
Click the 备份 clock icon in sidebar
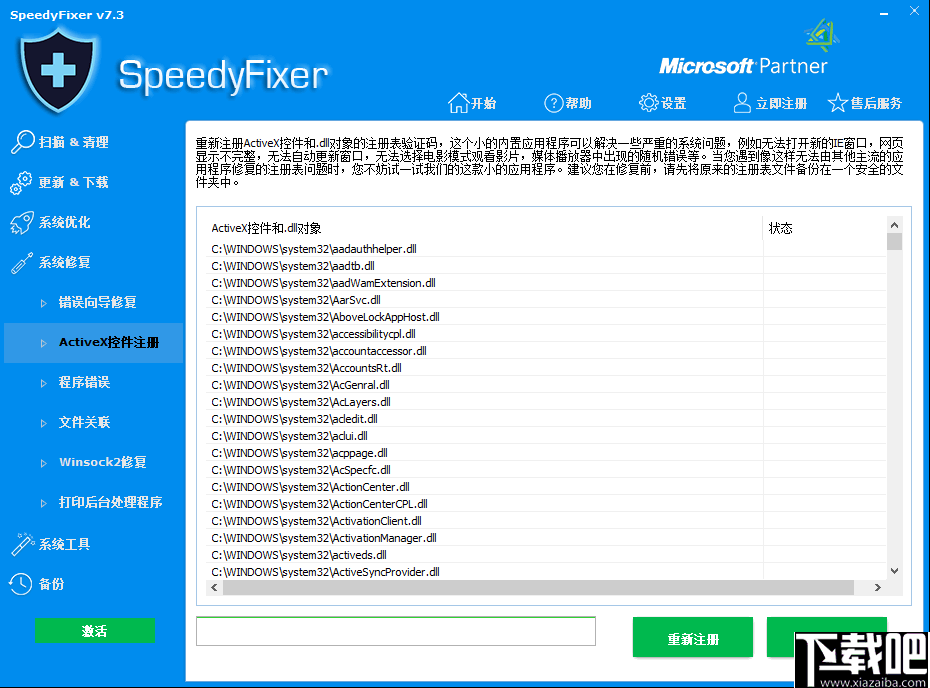[21, 583]
